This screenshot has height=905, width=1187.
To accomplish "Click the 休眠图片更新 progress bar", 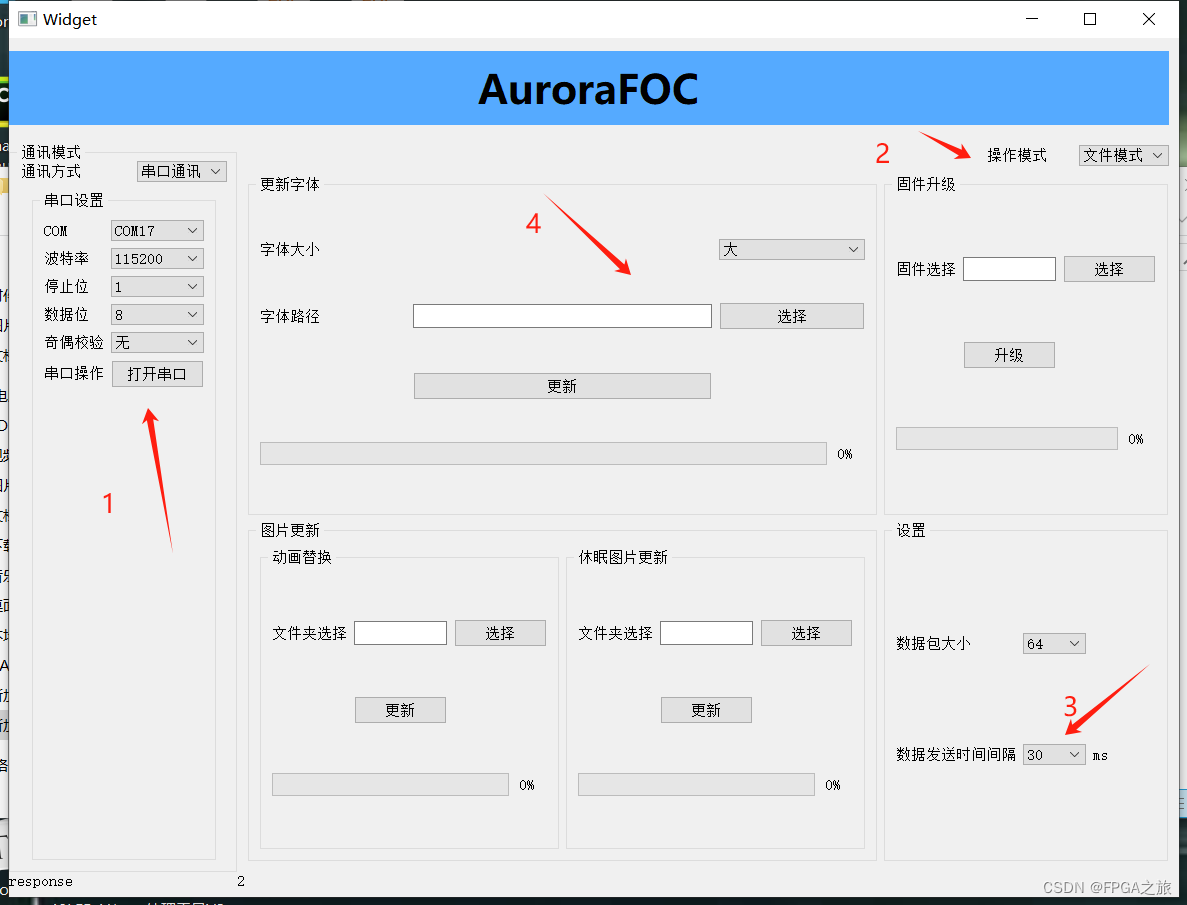I will 696,785.
